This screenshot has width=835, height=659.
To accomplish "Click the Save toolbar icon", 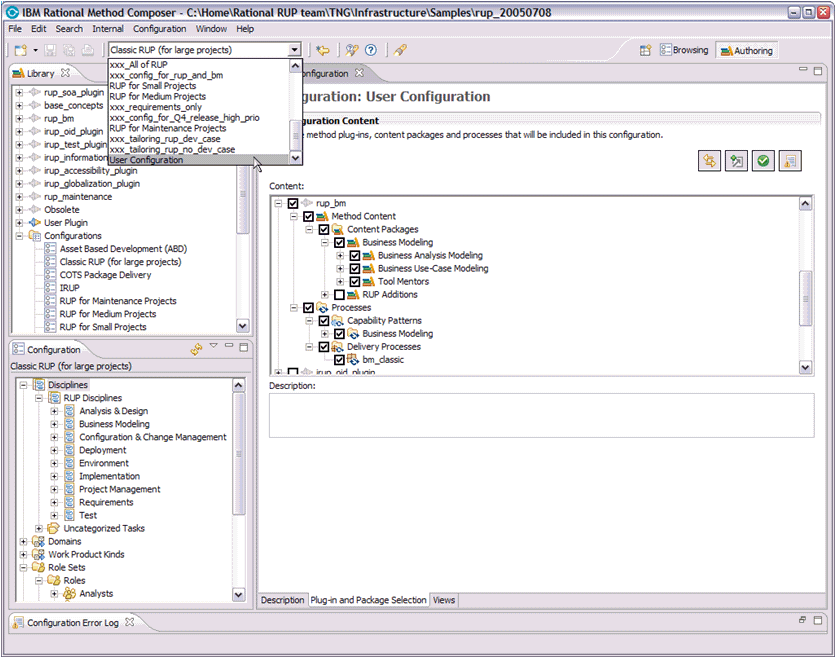I will click(50, 51).
